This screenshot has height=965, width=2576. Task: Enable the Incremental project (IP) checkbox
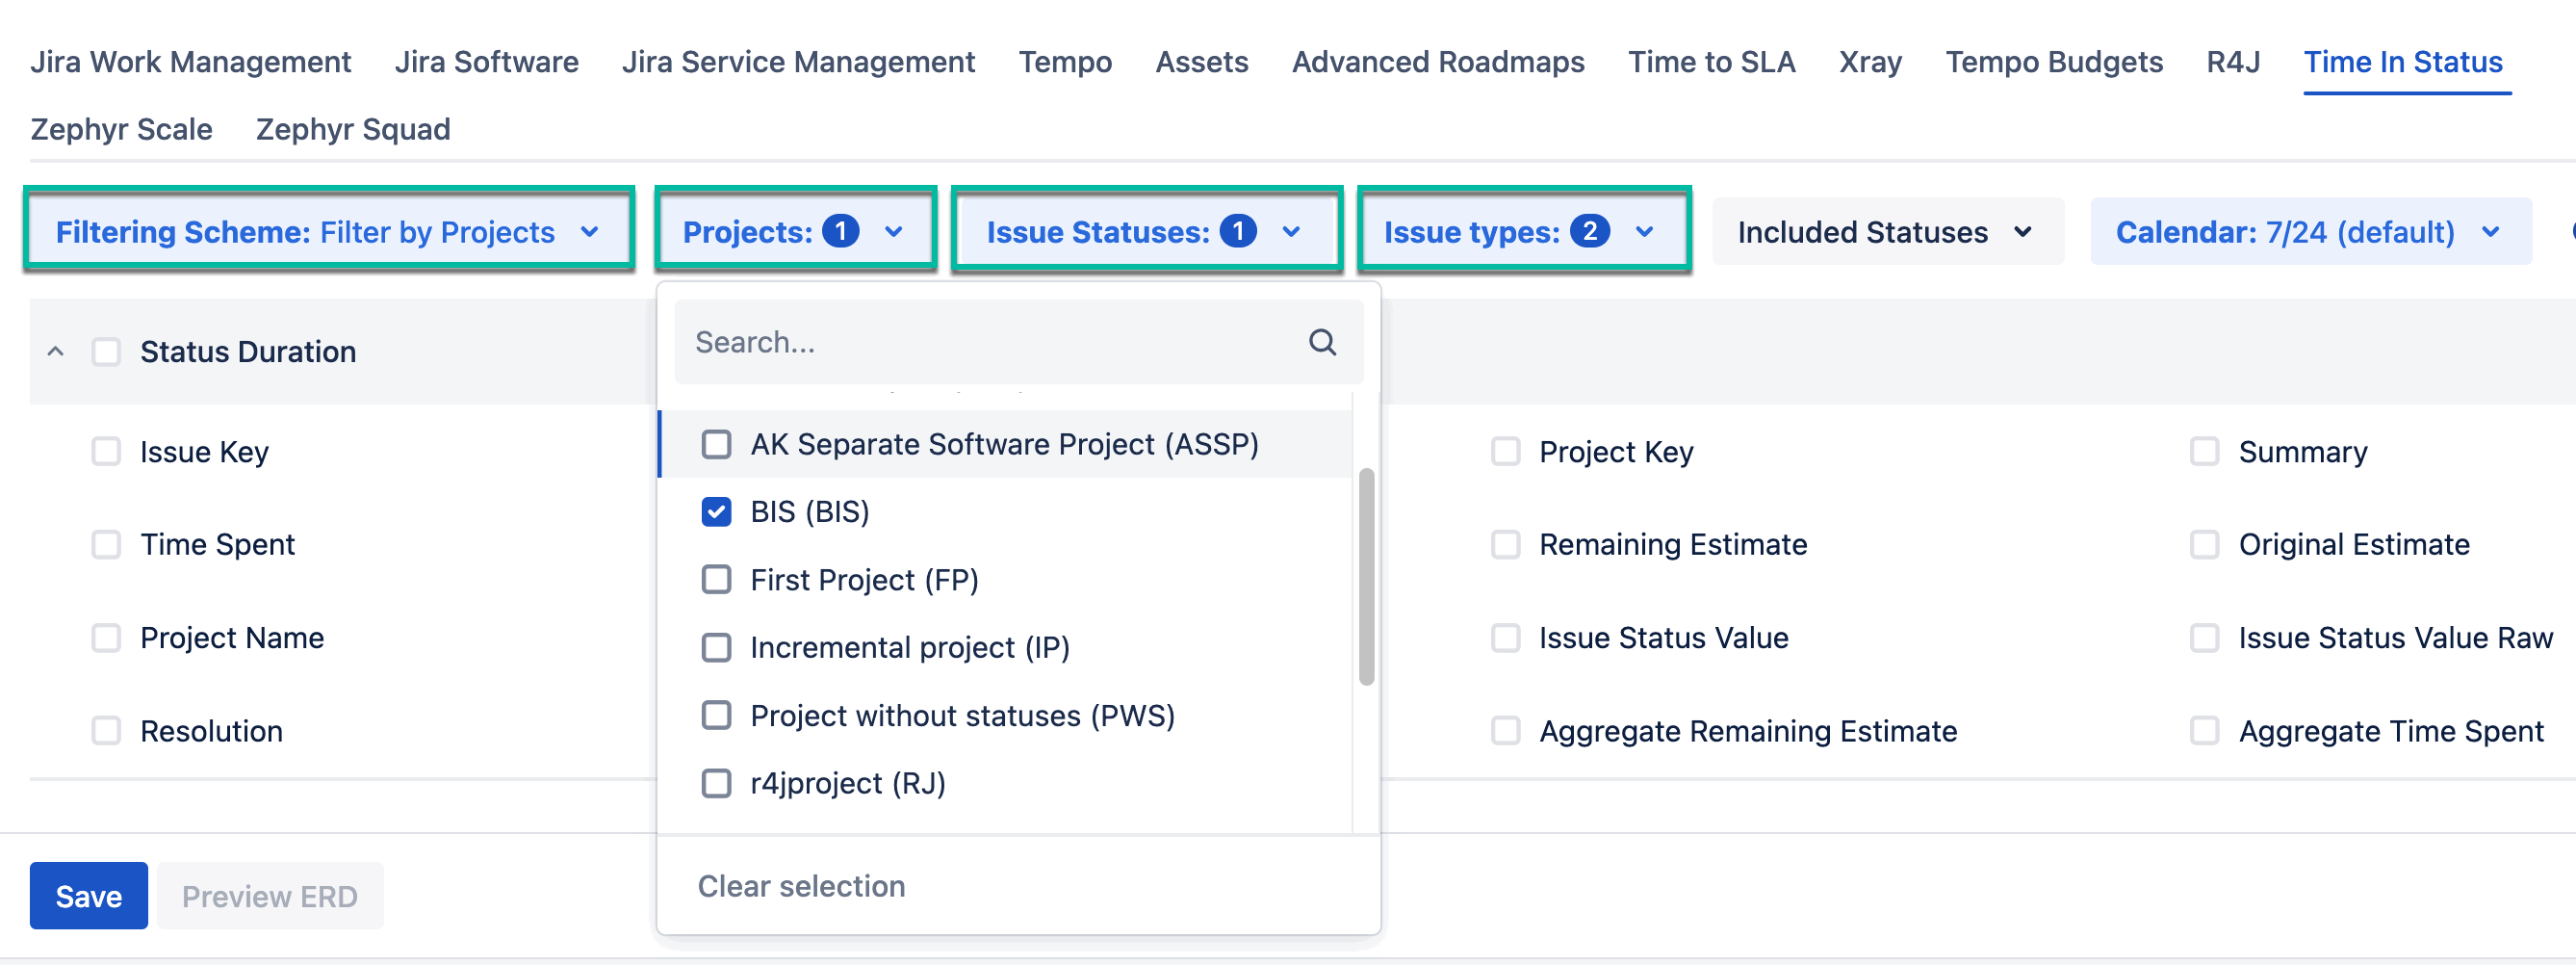click(x=716, y=648)
